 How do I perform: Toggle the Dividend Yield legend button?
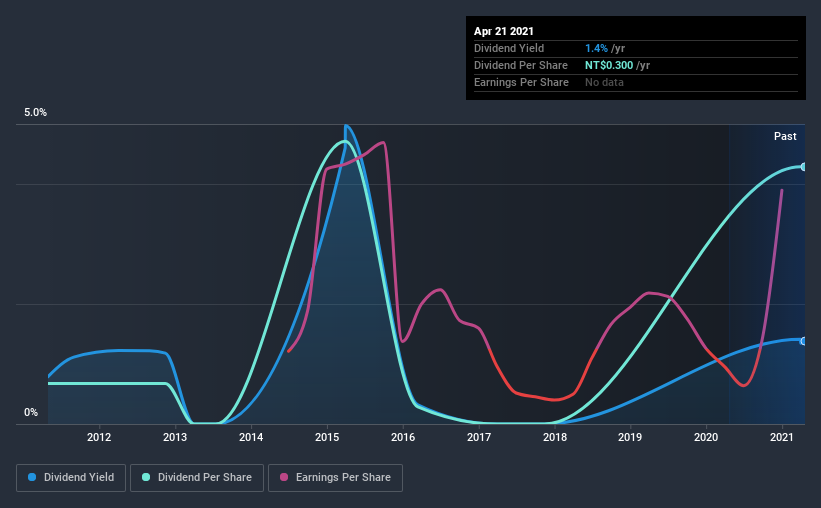[x=71, y=478]
